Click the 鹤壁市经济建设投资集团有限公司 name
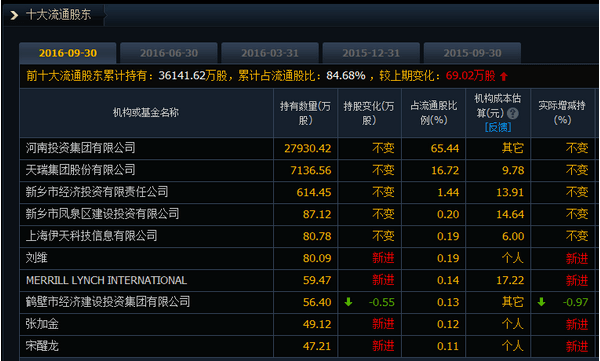 (108, 302)
